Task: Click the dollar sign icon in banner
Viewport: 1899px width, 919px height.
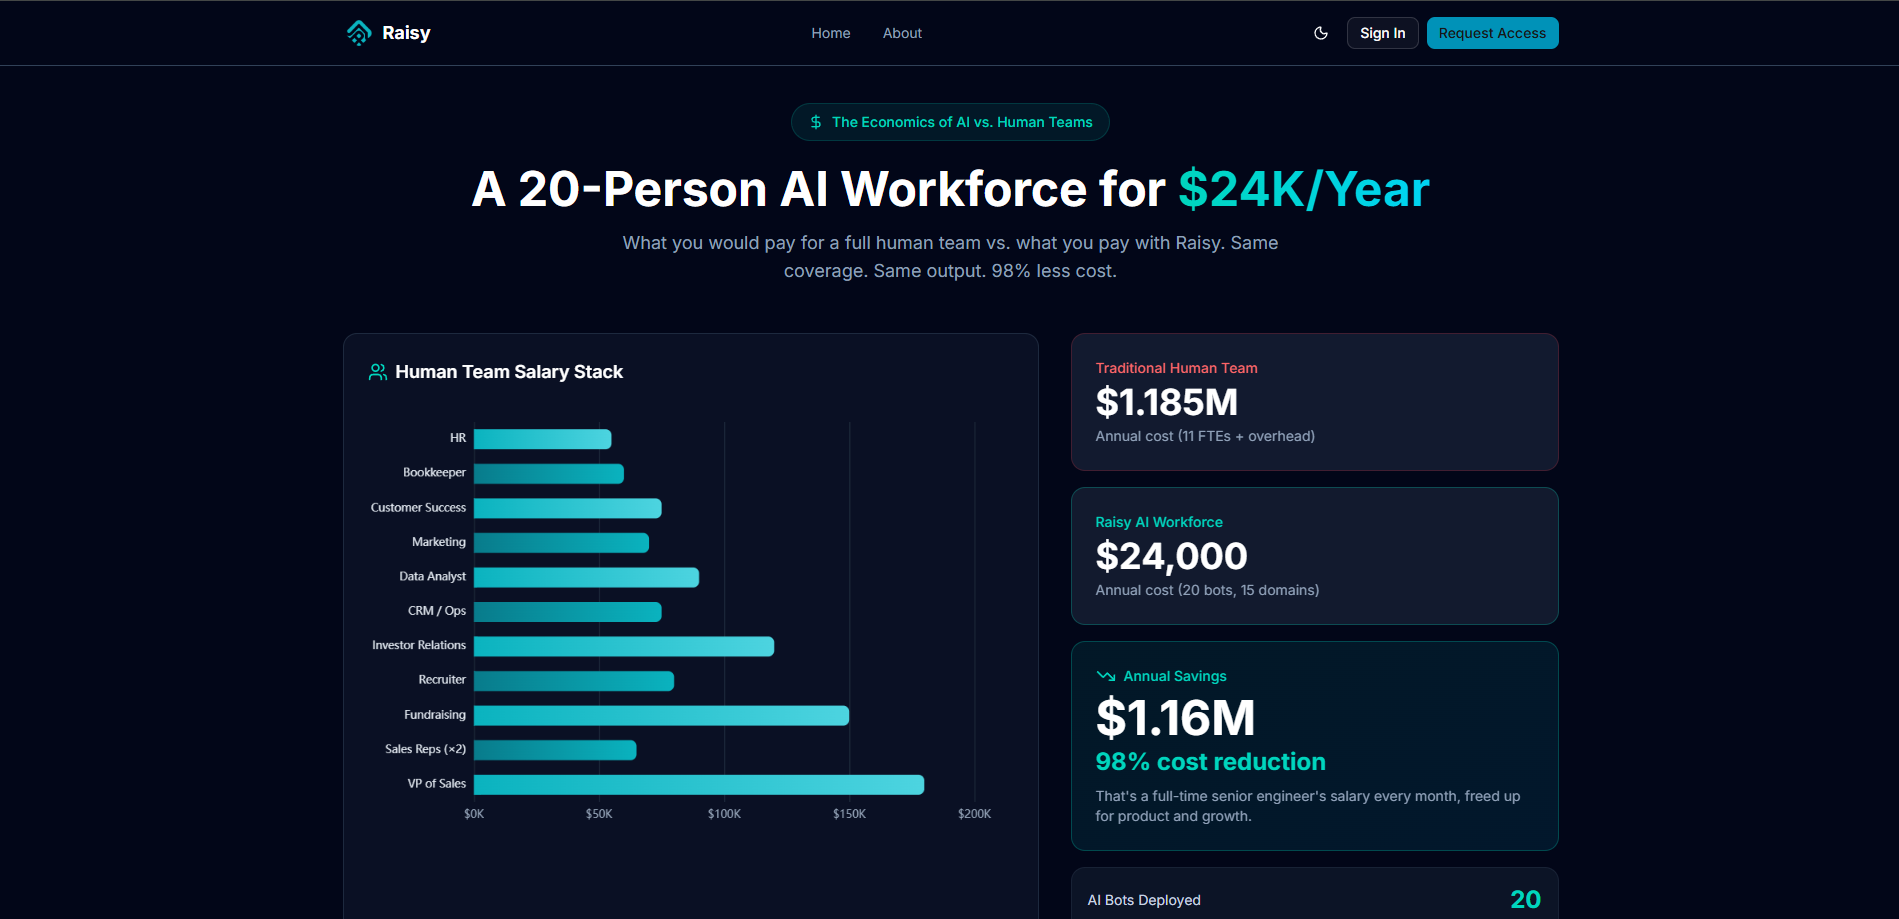Action: point(816,122)
